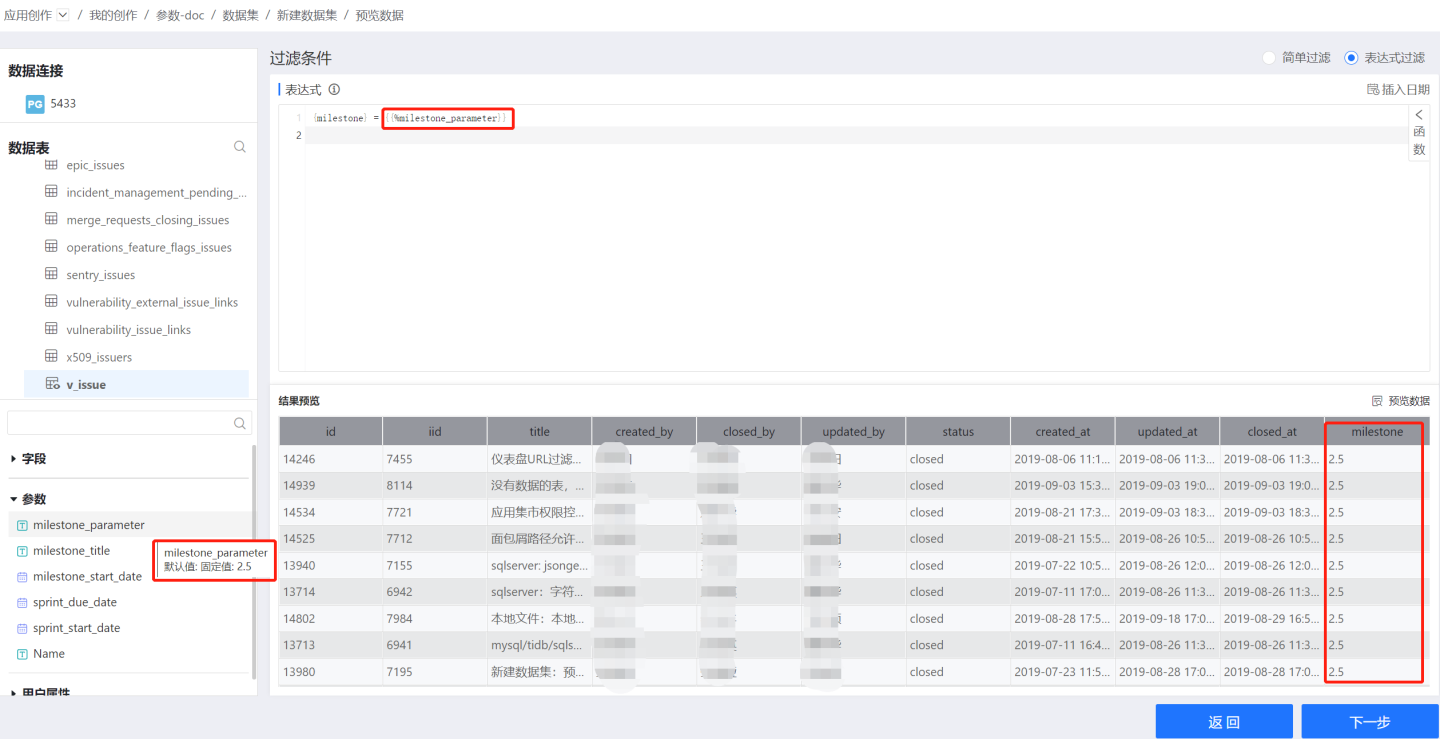Image resolution: width=1440 pixels, height=739 pixels.
Task: Click the sentry_issues table icon
Action: pyautogui.click(x=51, y=274)
